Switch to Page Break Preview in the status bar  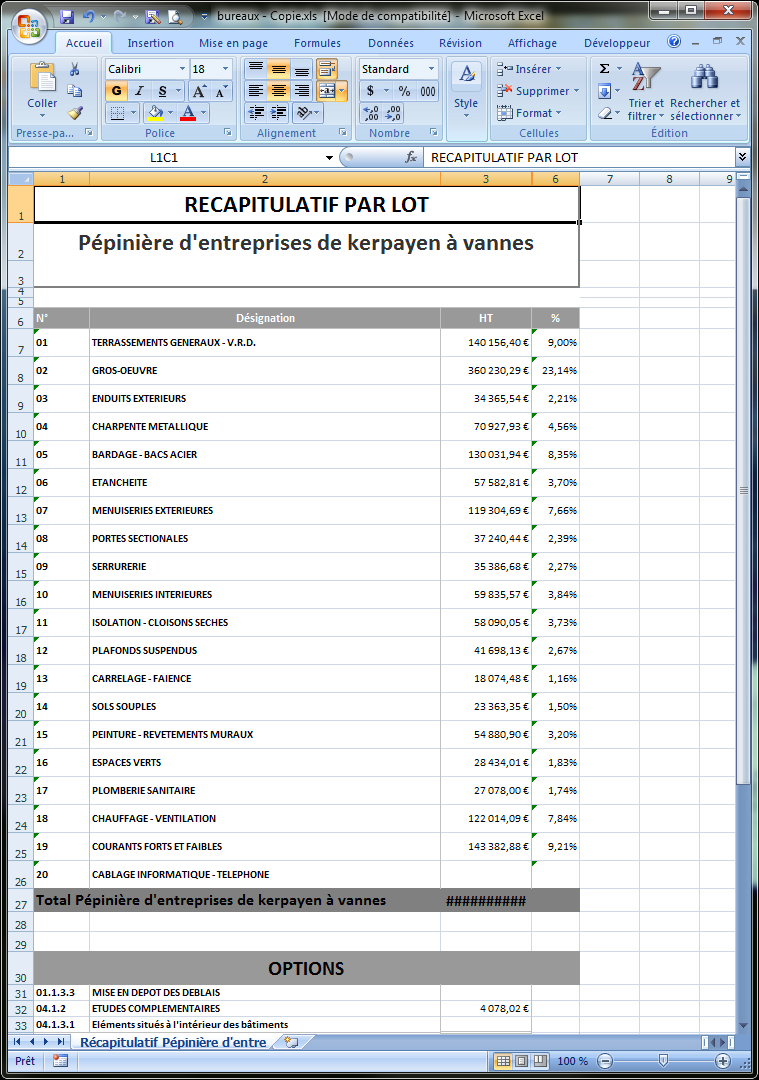541,1061
